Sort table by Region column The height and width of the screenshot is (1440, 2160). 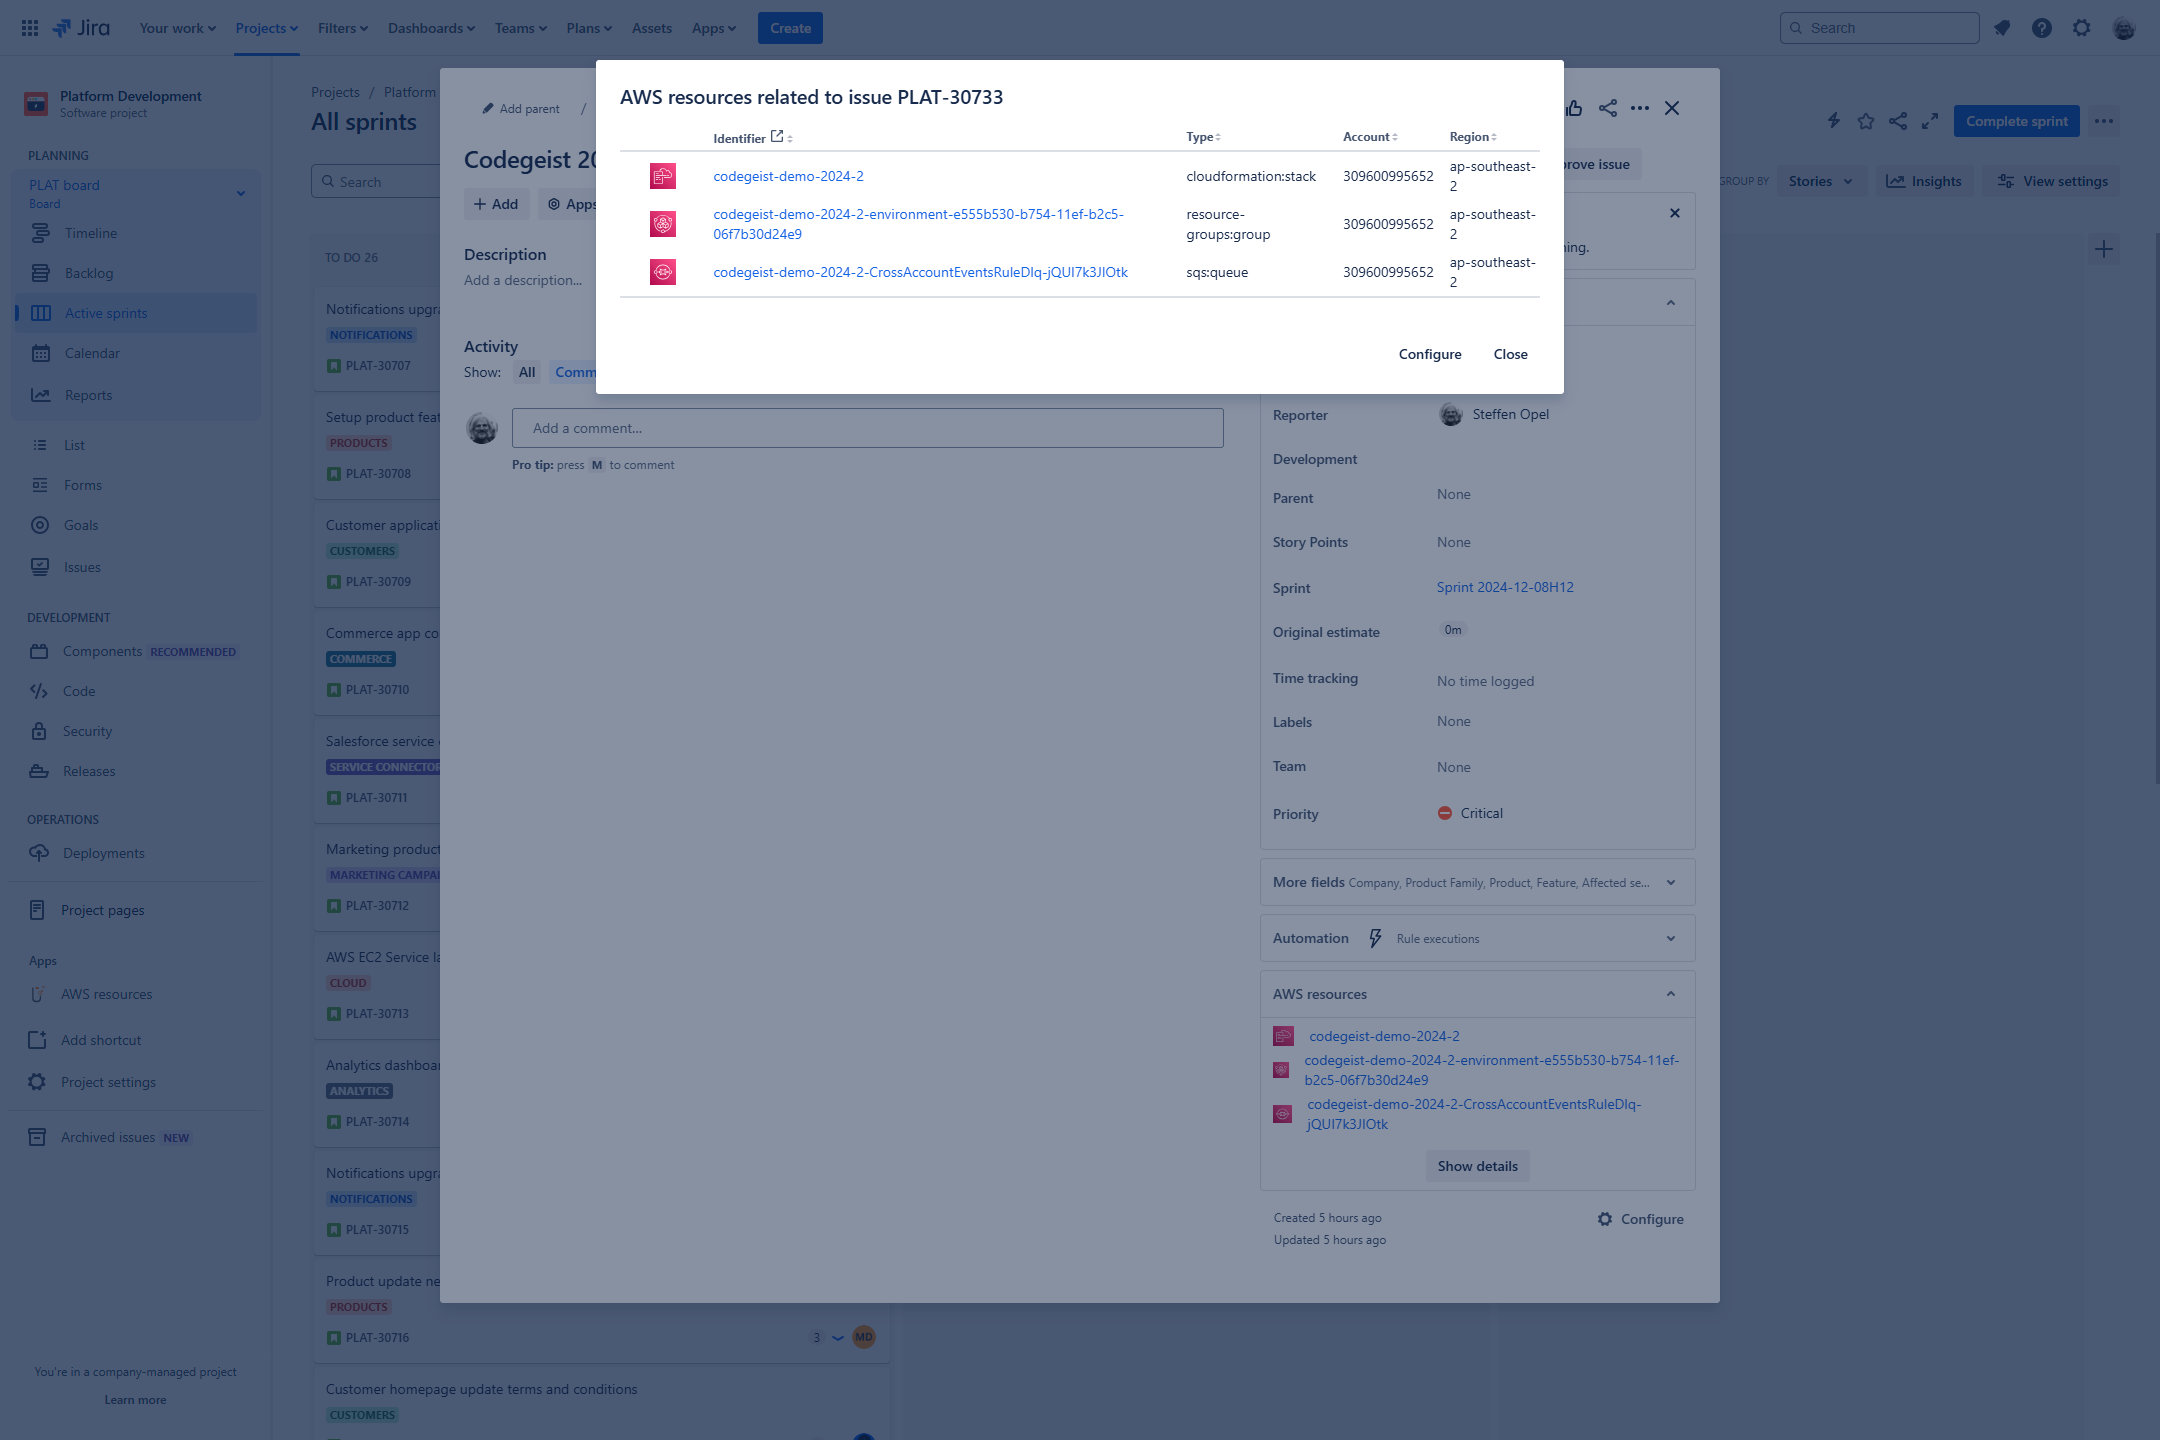pos(1472,137)
